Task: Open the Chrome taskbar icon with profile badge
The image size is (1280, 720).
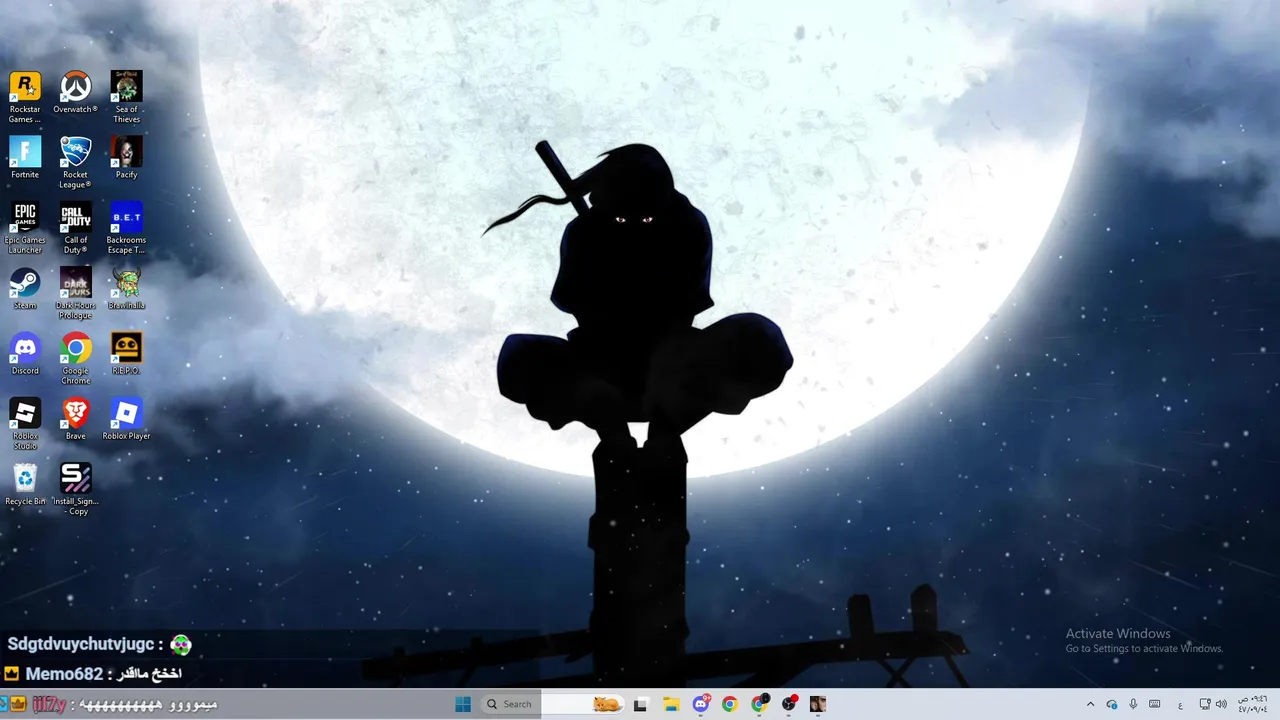Action: point(760,704)
